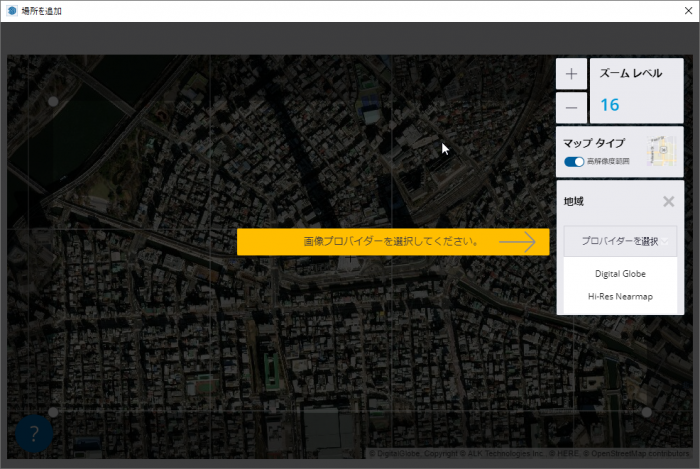Screen dimensions: 700x469
Task: Click the 画像プロバイダーを選択してください banner text
Action: click(x=391, y=242)
